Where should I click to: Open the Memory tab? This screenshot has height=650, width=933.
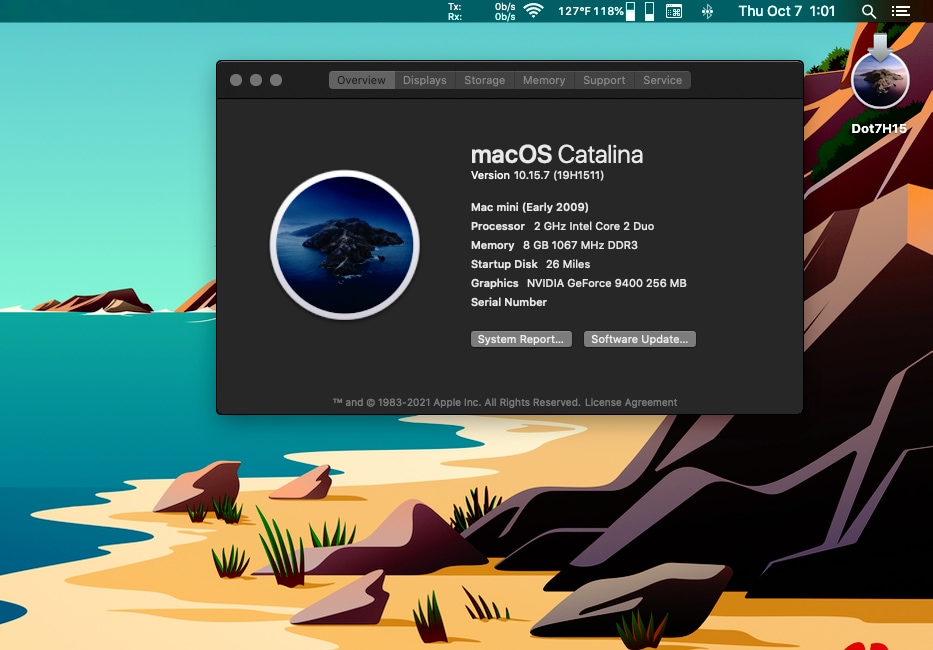(x=544, y=80)
